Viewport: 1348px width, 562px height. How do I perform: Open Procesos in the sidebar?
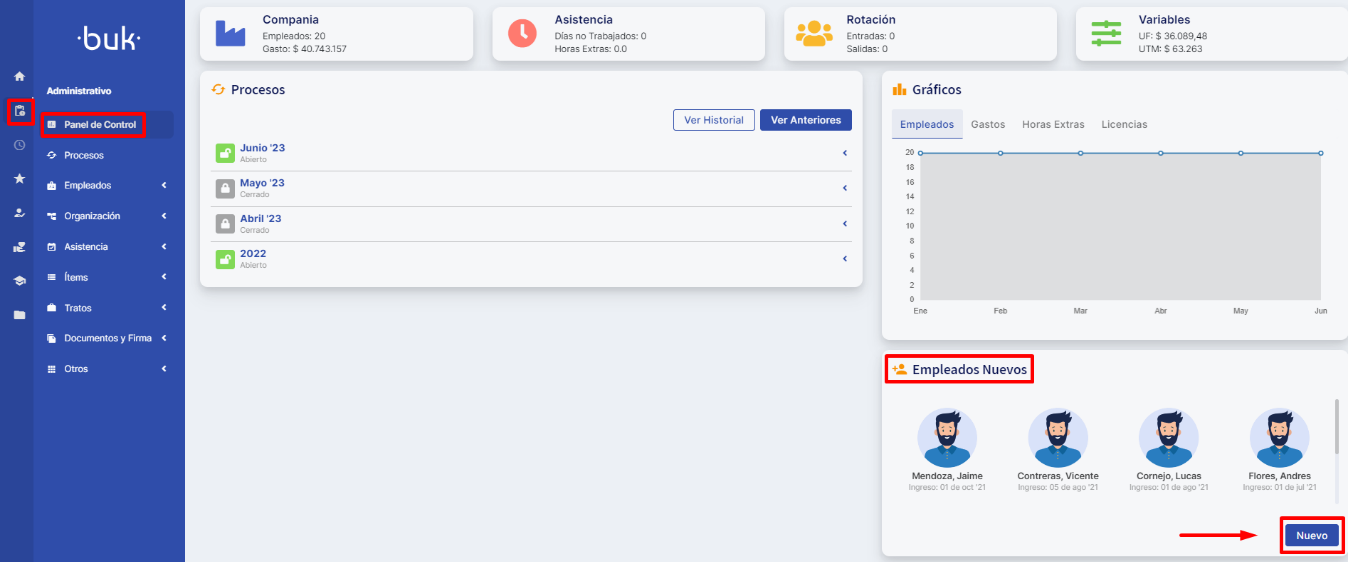tap(84, 155)
